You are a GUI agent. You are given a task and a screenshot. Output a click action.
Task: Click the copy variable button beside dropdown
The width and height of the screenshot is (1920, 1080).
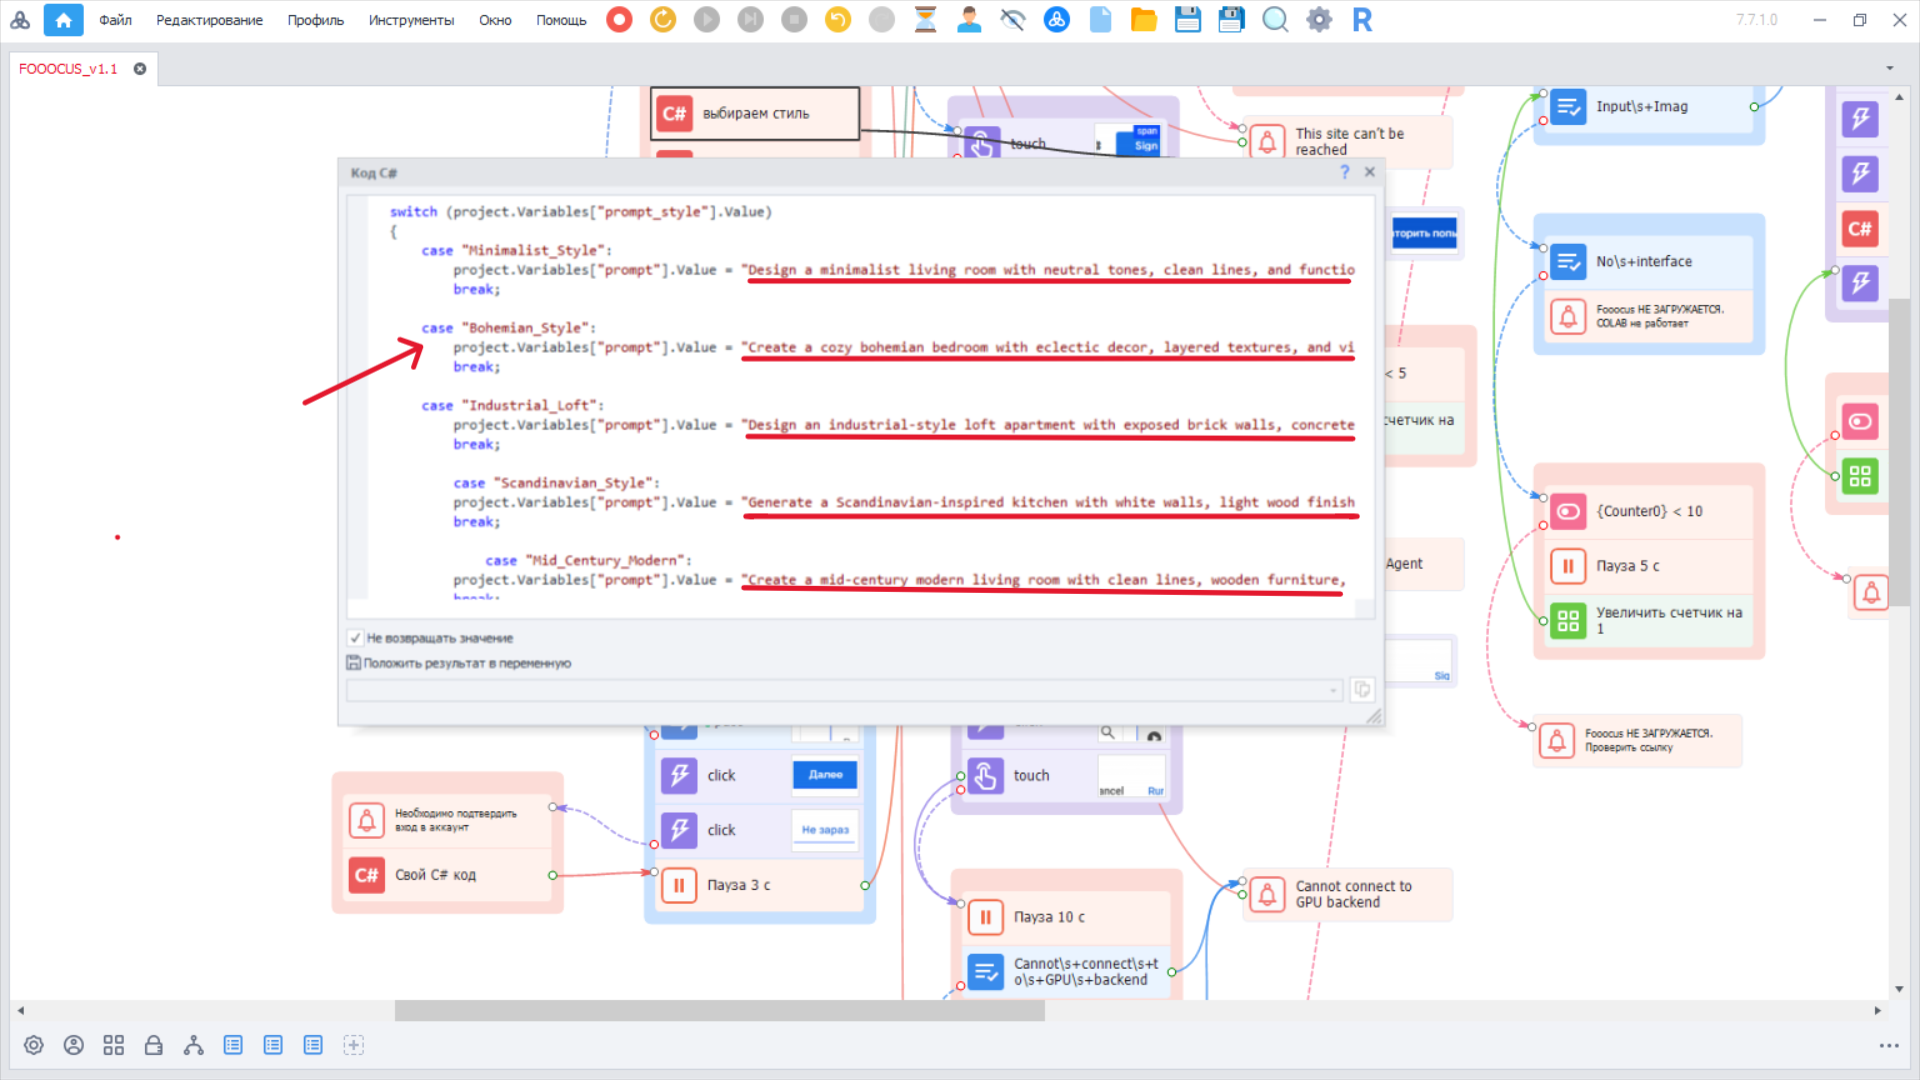click(1362, 689)
